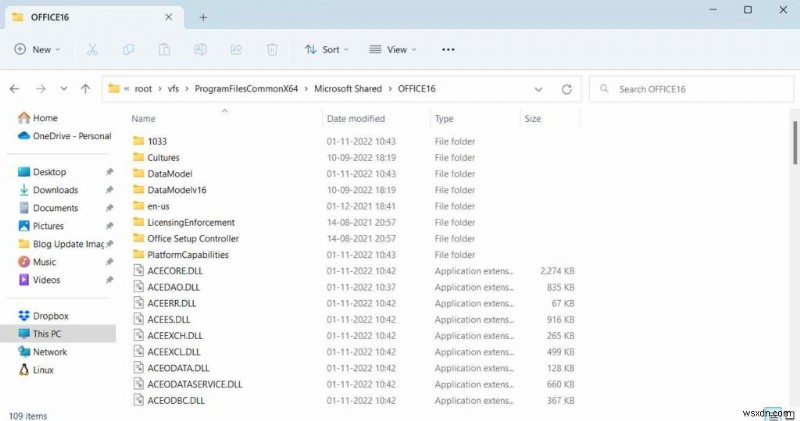This screenshot has width=800, height=421.
Task: Open the See more three-dots menu
Action: pyautogui.click(x=448, y=49)
